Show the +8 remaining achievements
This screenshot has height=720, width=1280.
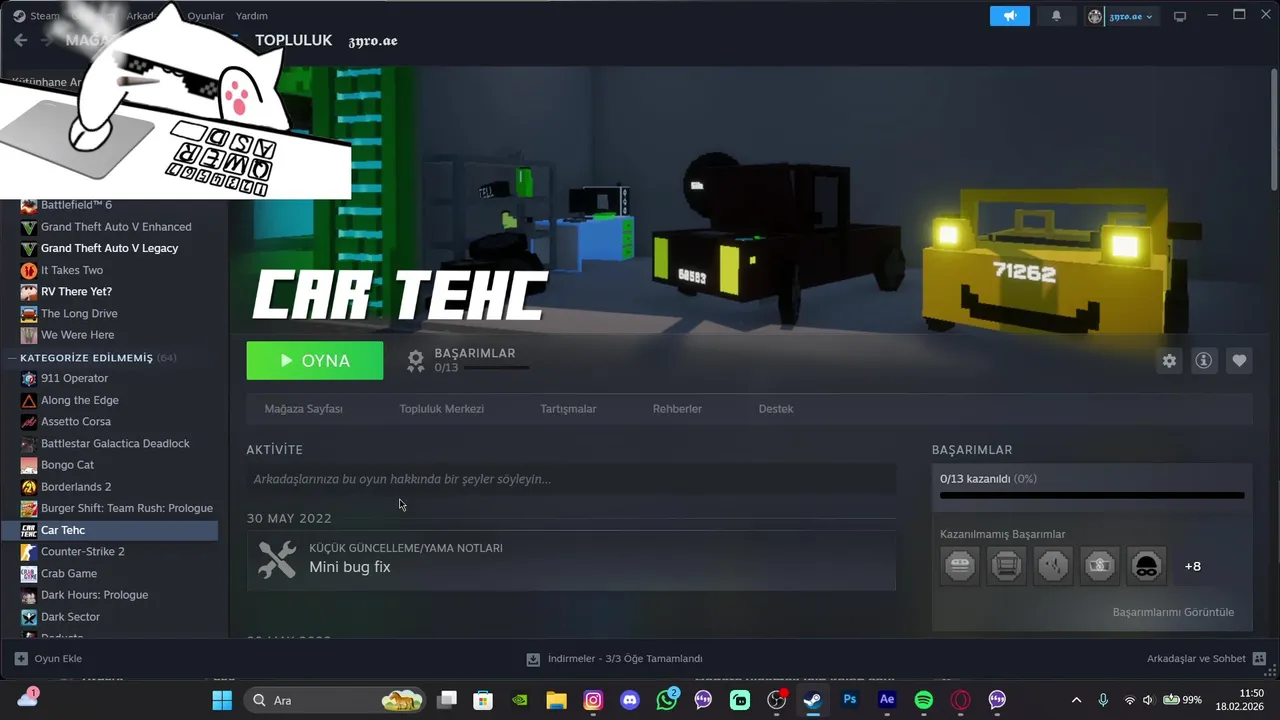(1192, 566)
